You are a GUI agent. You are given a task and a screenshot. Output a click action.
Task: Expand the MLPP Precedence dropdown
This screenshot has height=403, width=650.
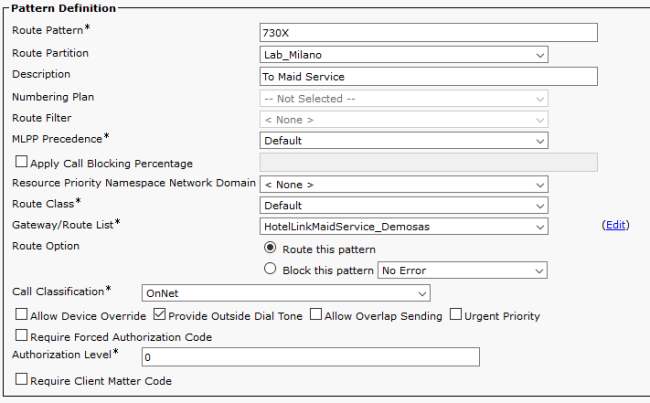(x=404, y=141)
